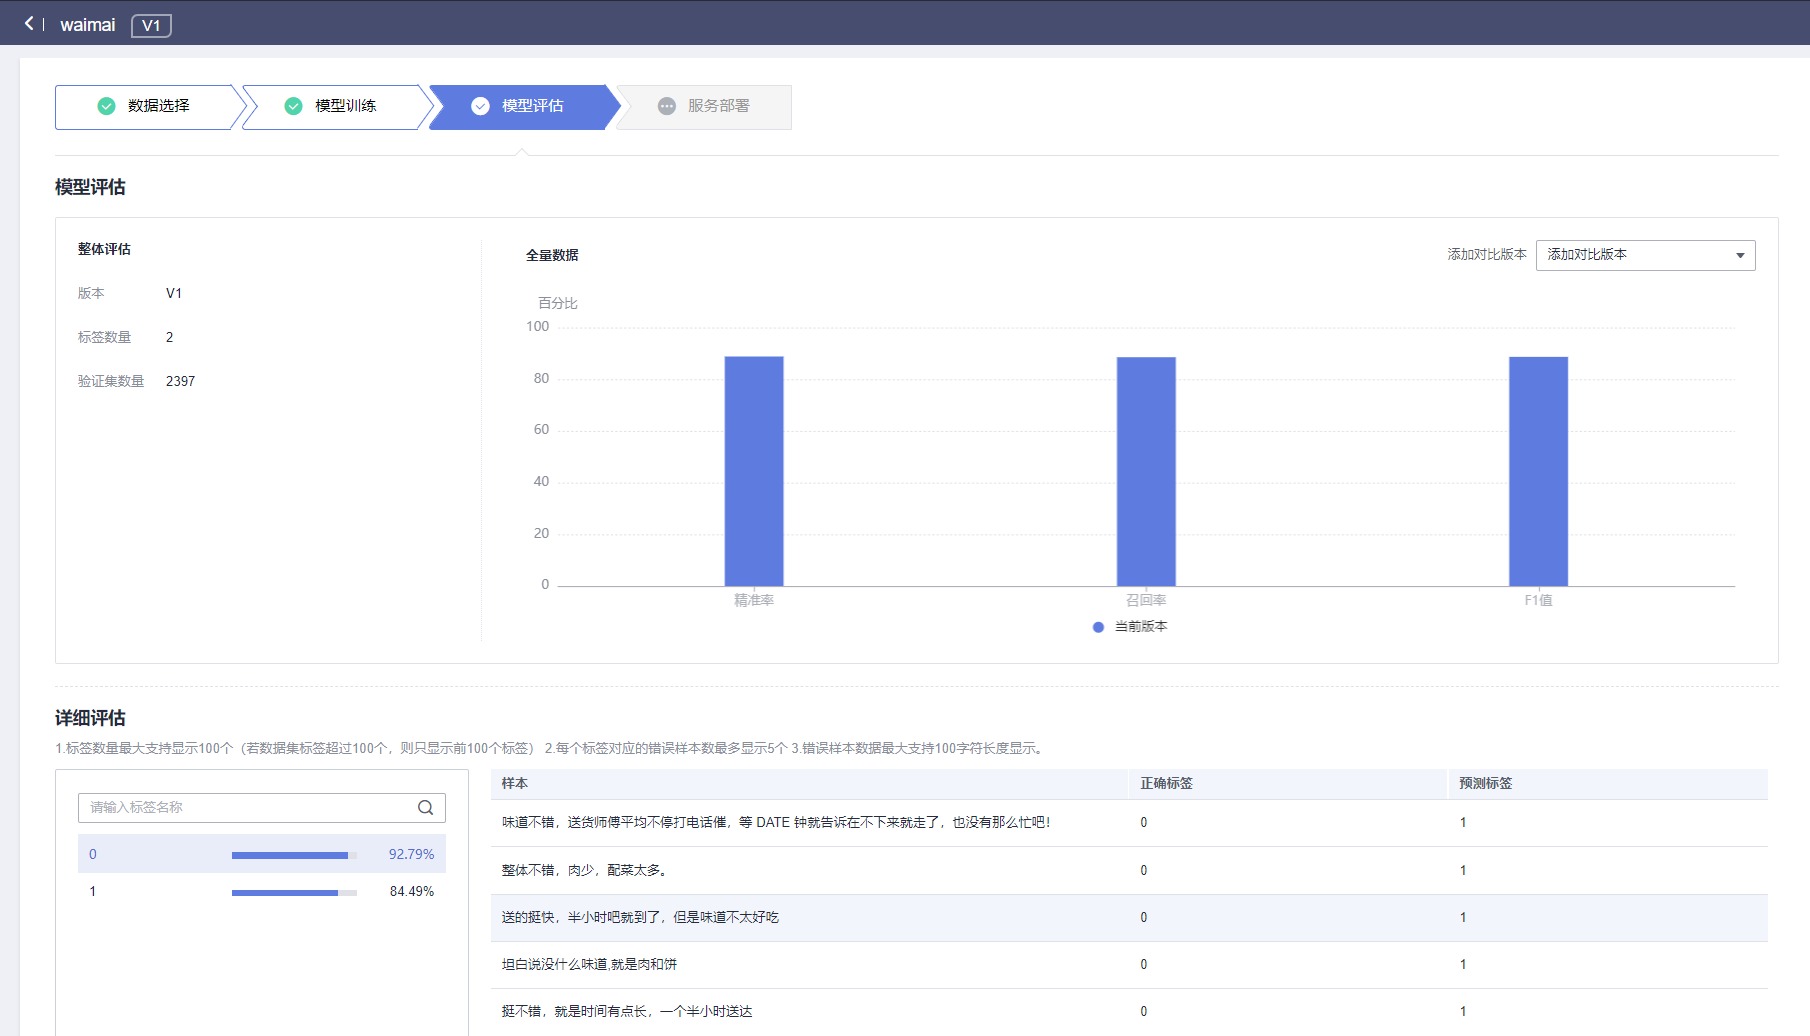Click the label name search field

coord(245,808)
